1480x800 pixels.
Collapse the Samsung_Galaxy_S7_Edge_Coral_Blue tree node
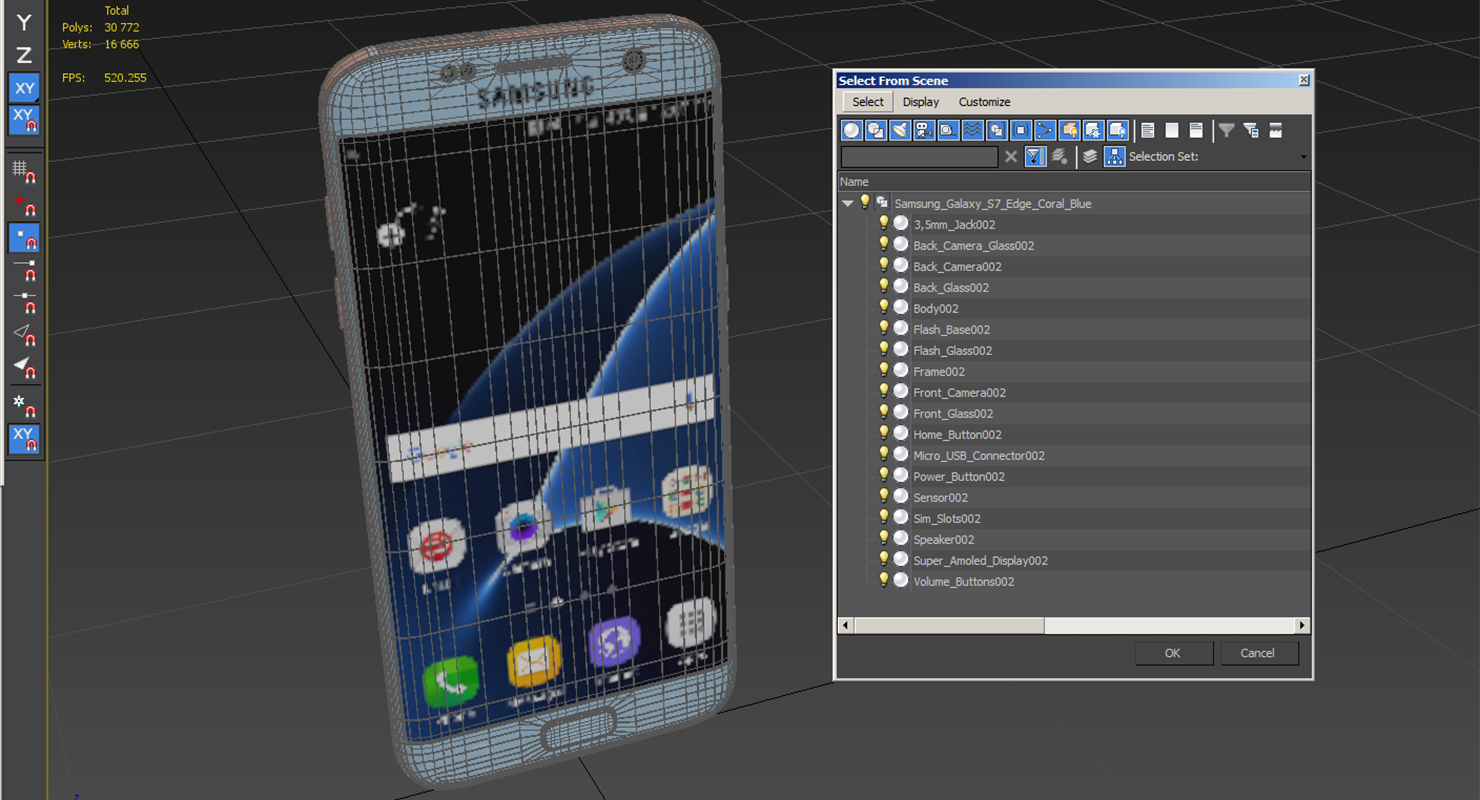pyautogui.click(x=848, y=203)
